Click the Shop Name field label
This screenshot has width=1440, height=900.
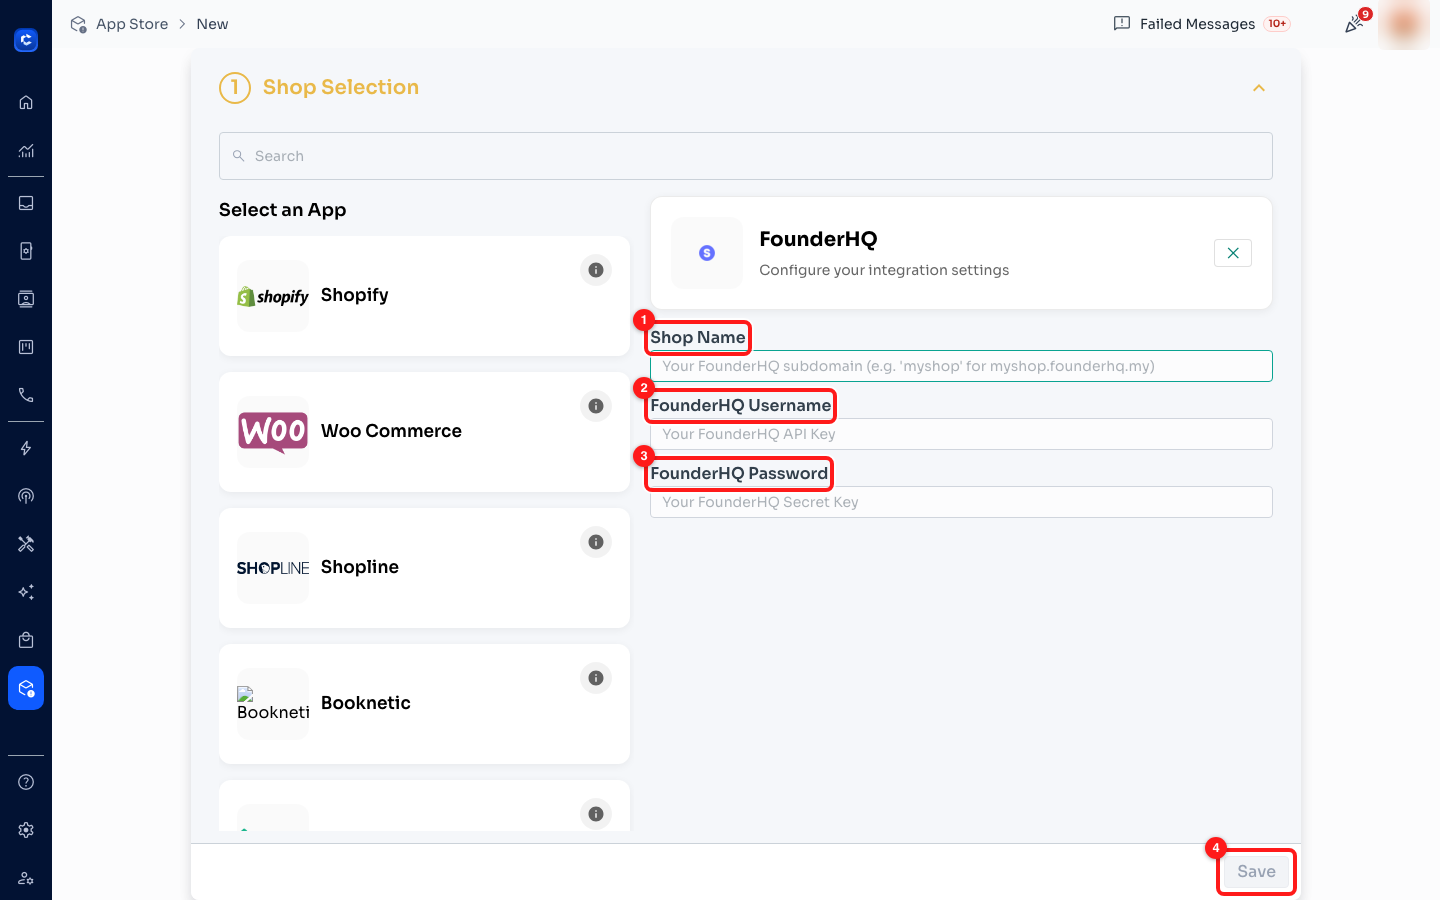click(x=698, y=337)
